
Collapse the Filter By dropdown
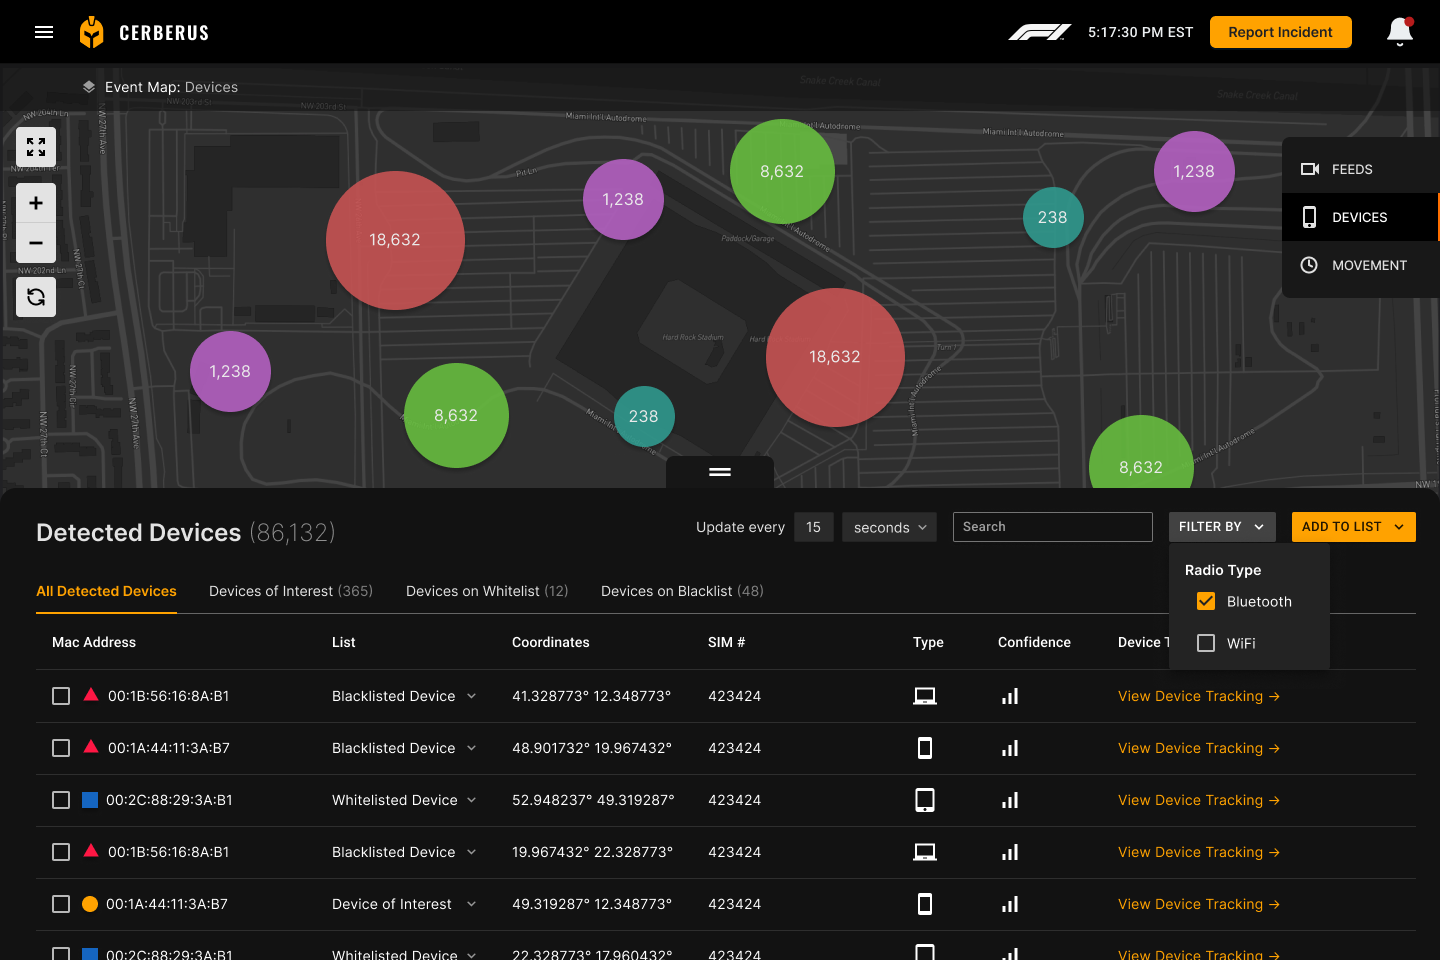(1221, 527)
